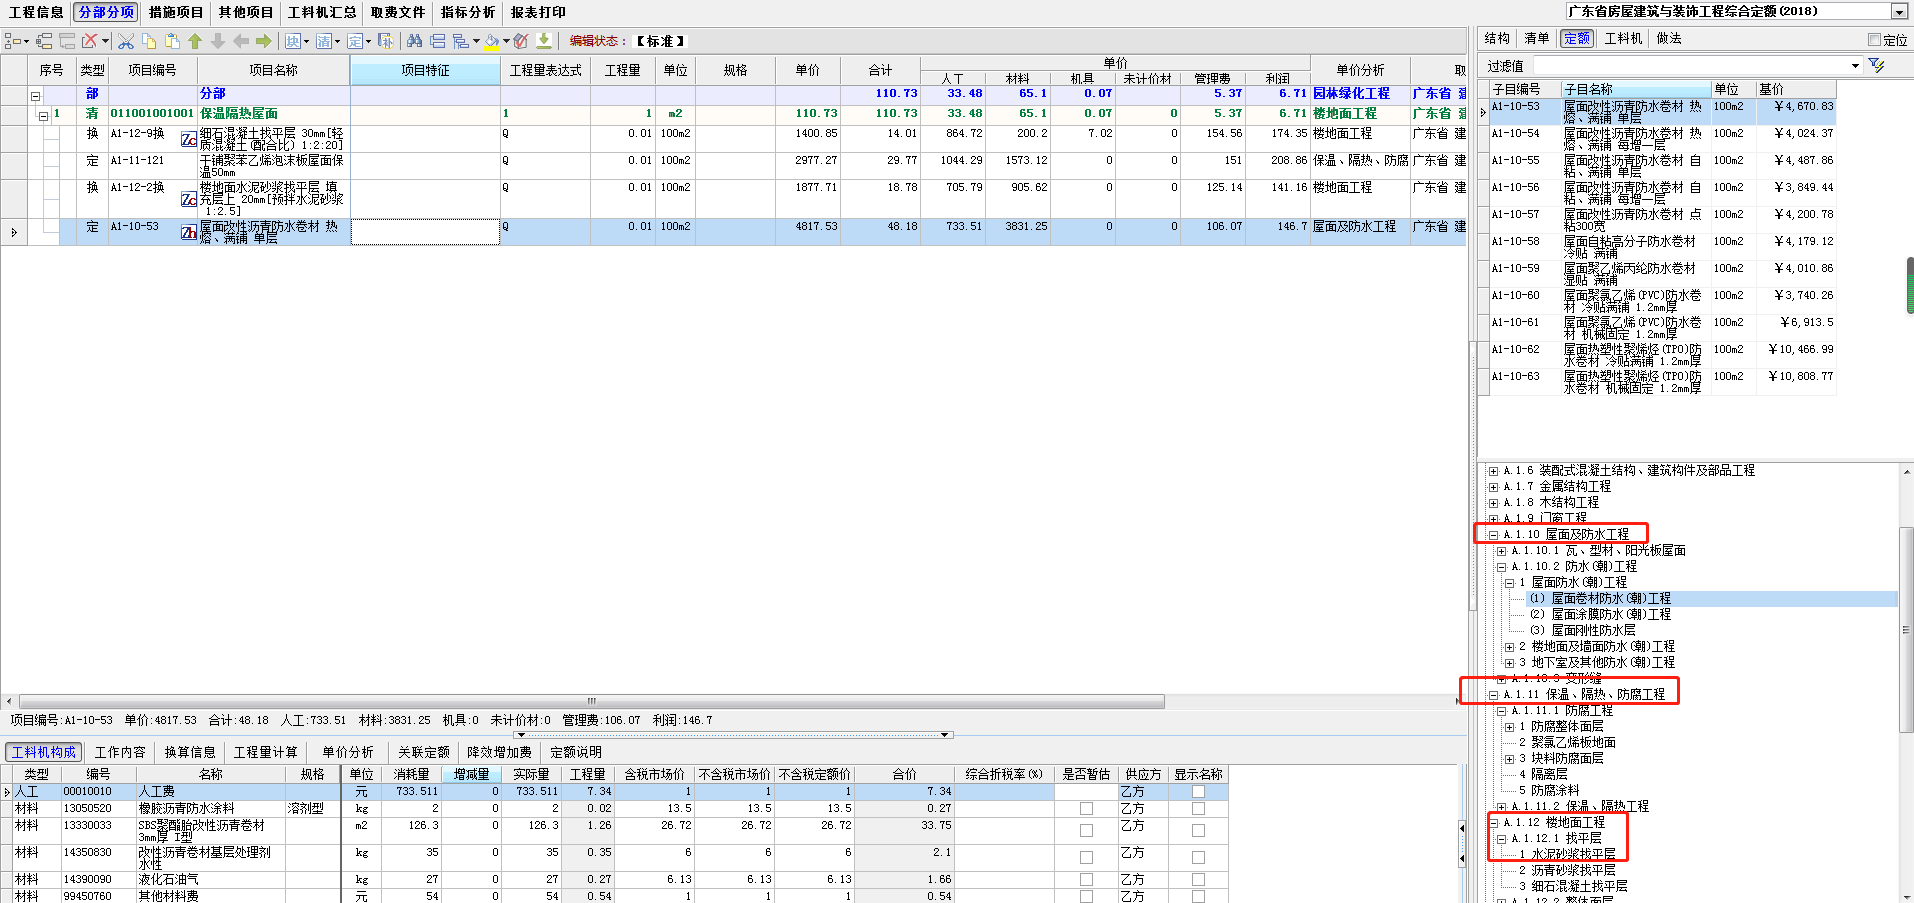The image size is (1914, 903).
Task: Click Zc icon on row A1-12-9换
Action: pos(188,139)
